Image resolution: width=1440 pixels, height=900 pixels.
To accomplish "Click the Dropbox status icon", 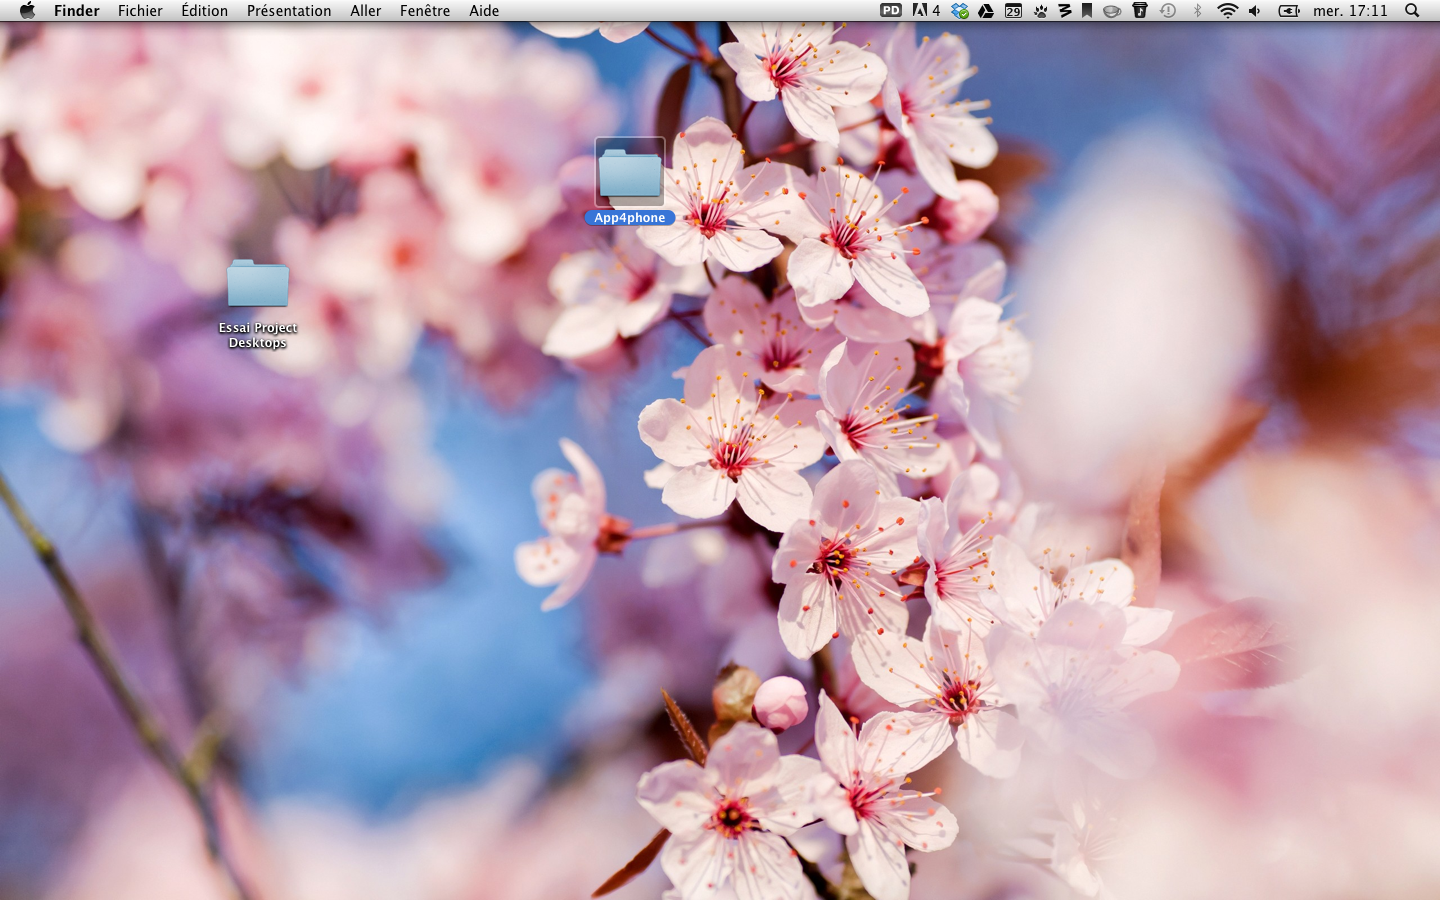I will 960,11.
